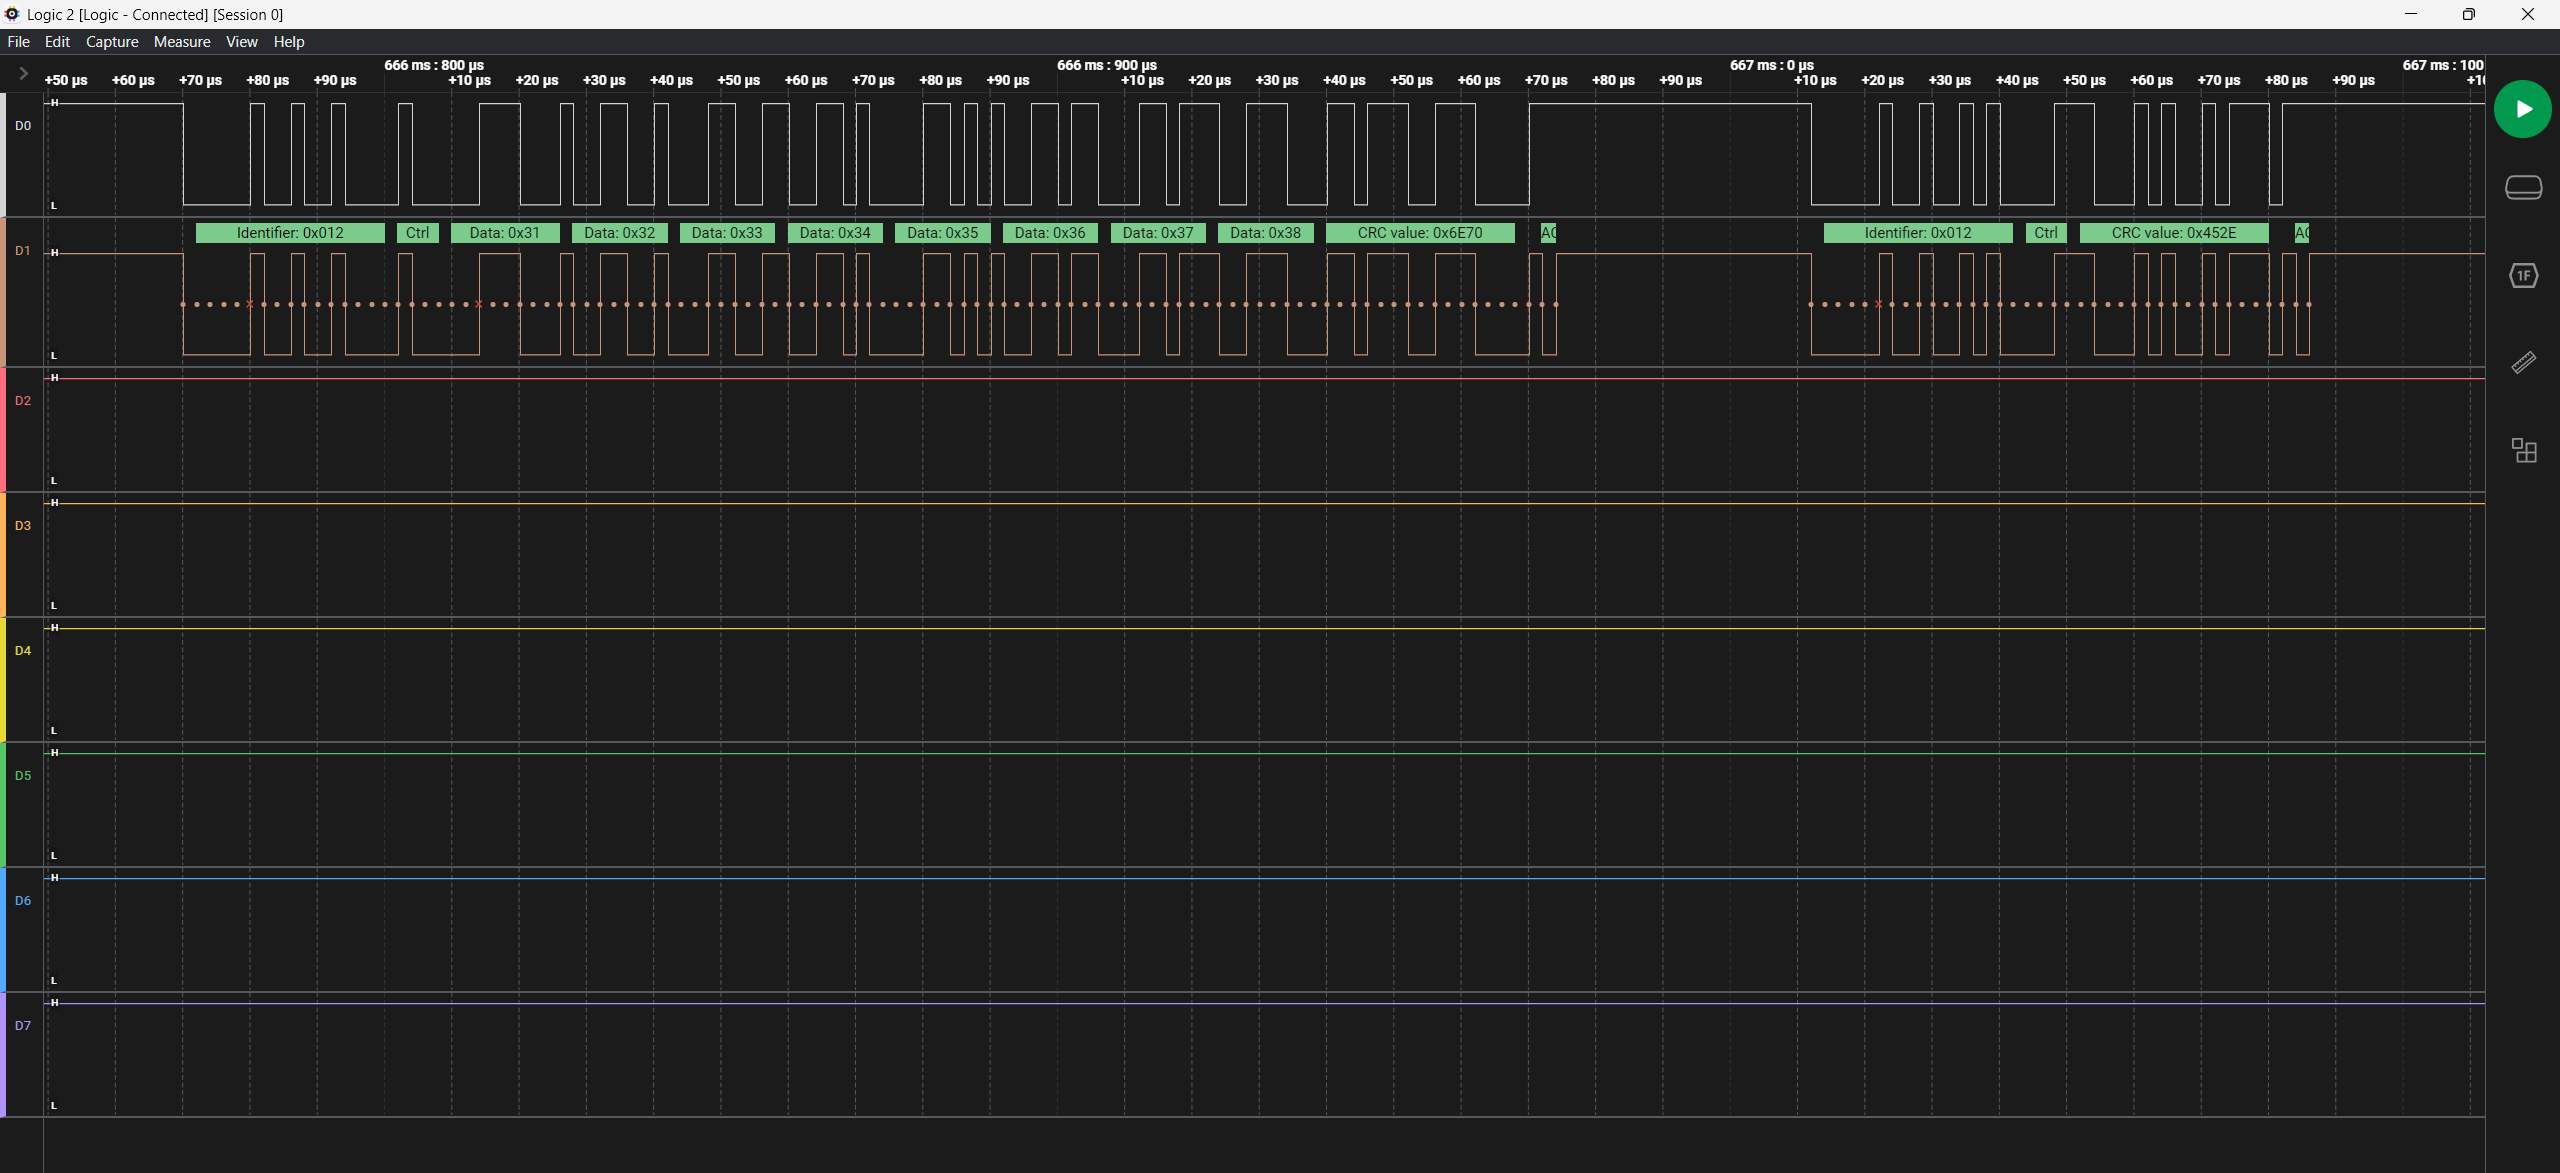Expand the left sidebar chevron arrow

point(23,73)
